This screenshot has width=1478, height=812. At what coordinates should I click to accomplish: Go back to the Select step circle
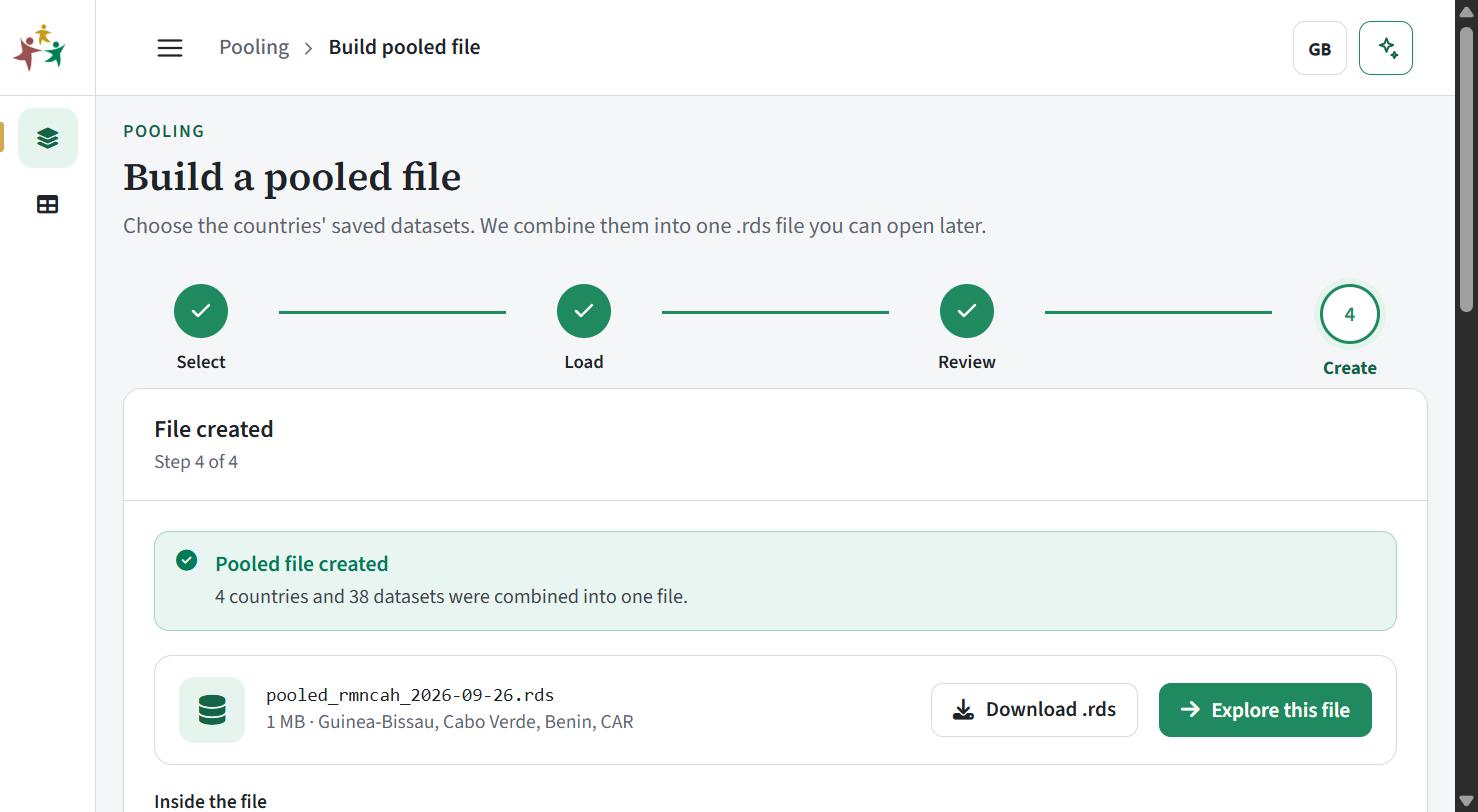(x=201, y=311)
